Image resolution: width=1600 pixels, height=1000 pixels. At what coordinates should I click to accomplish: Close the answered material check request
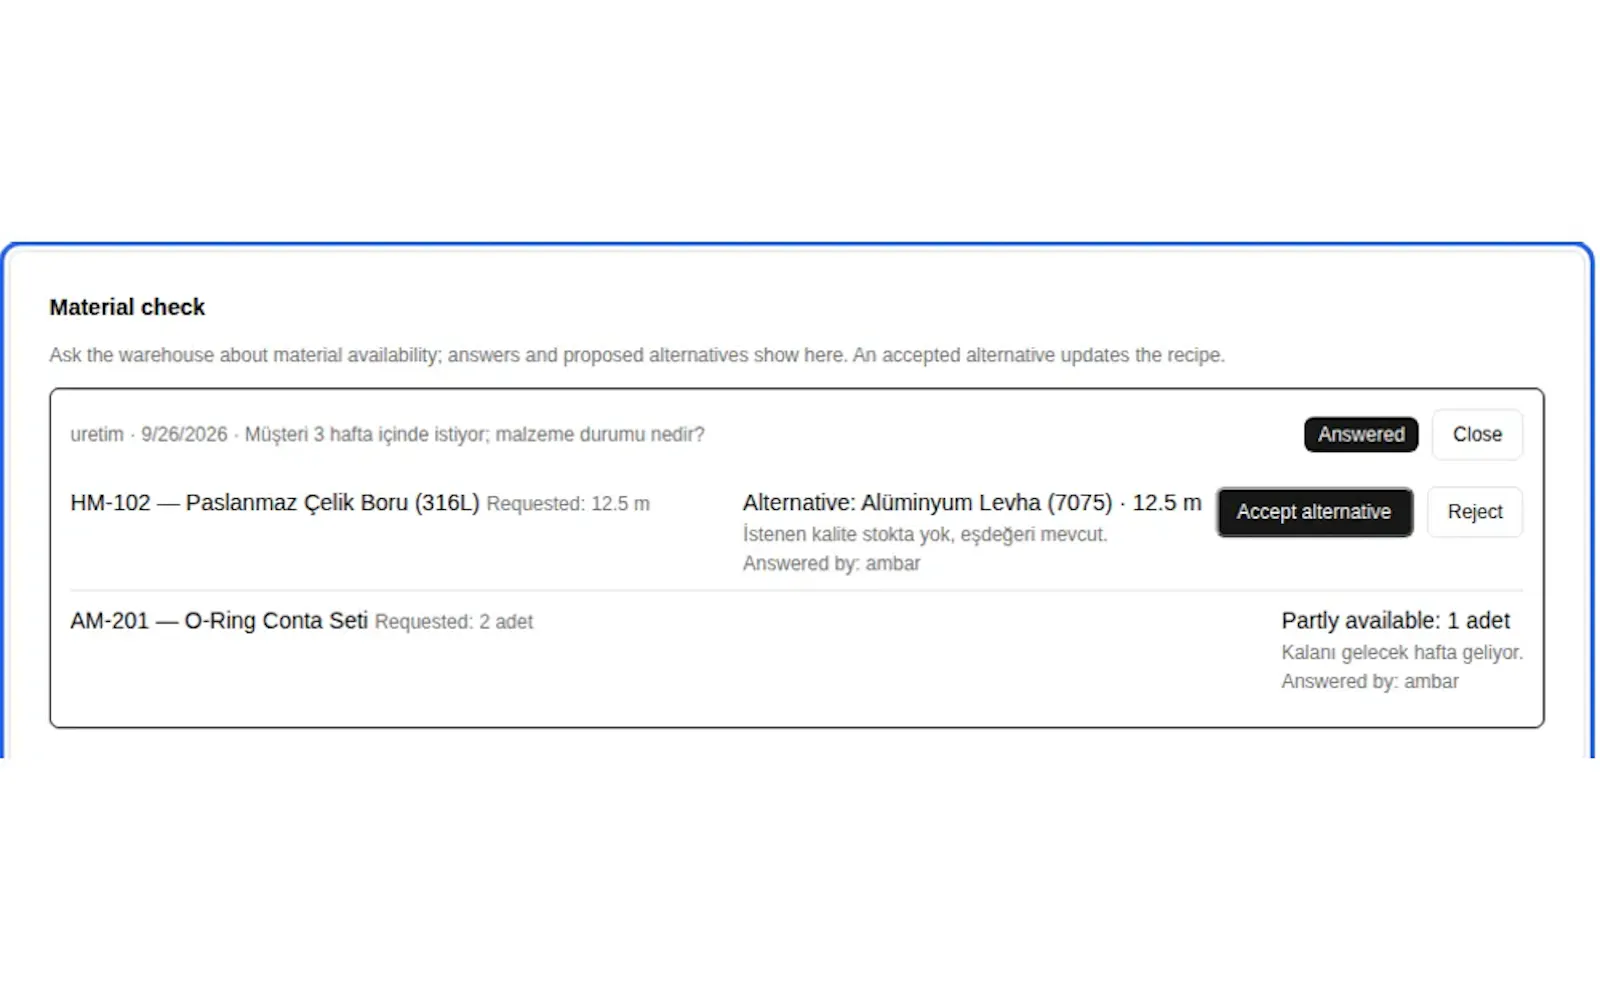pyautogui.click(x=1477, y=434)
